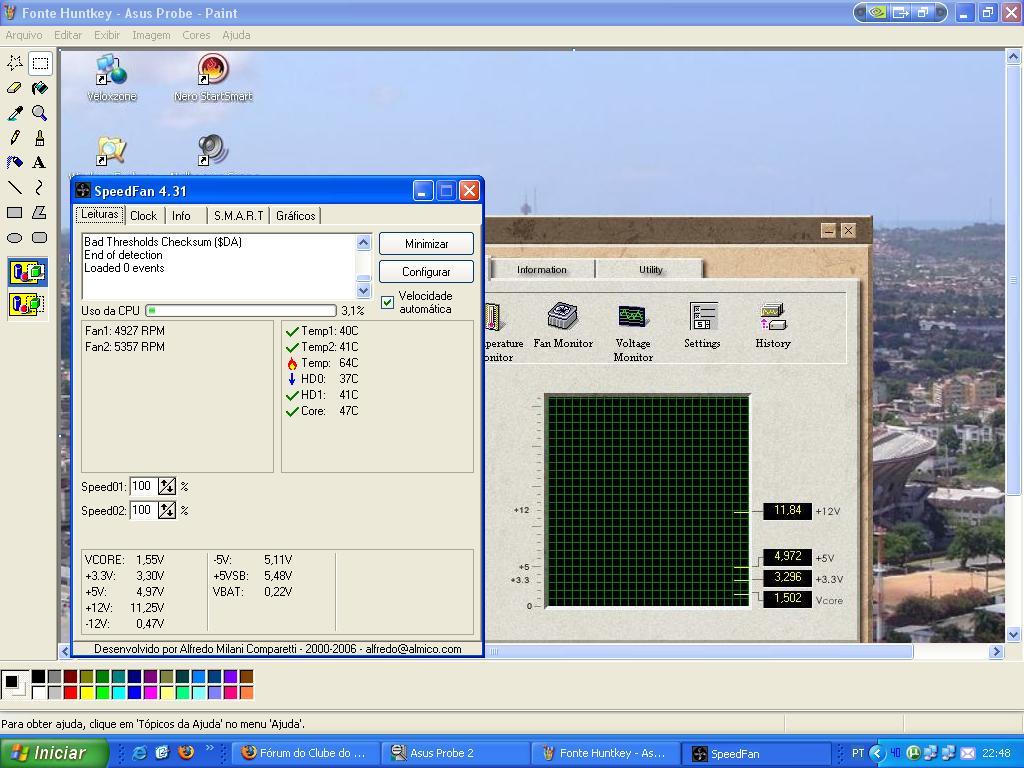
Task: Open Voltage Monitor in Asus Probe
Action: pos(633,332)
